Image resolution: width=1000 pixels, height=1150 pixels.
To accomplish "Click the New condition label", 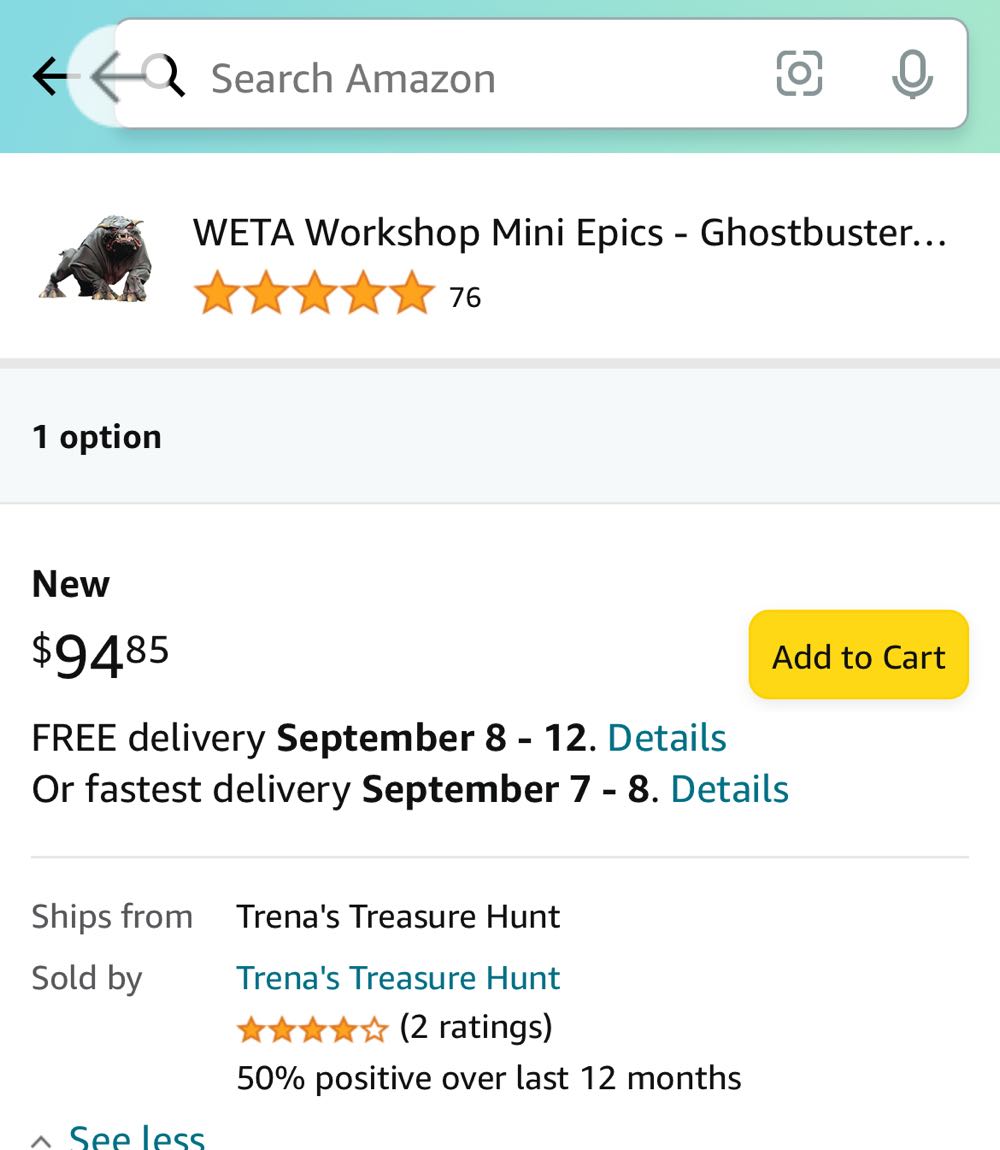I will pyautogui.click(x=70, y=583).
